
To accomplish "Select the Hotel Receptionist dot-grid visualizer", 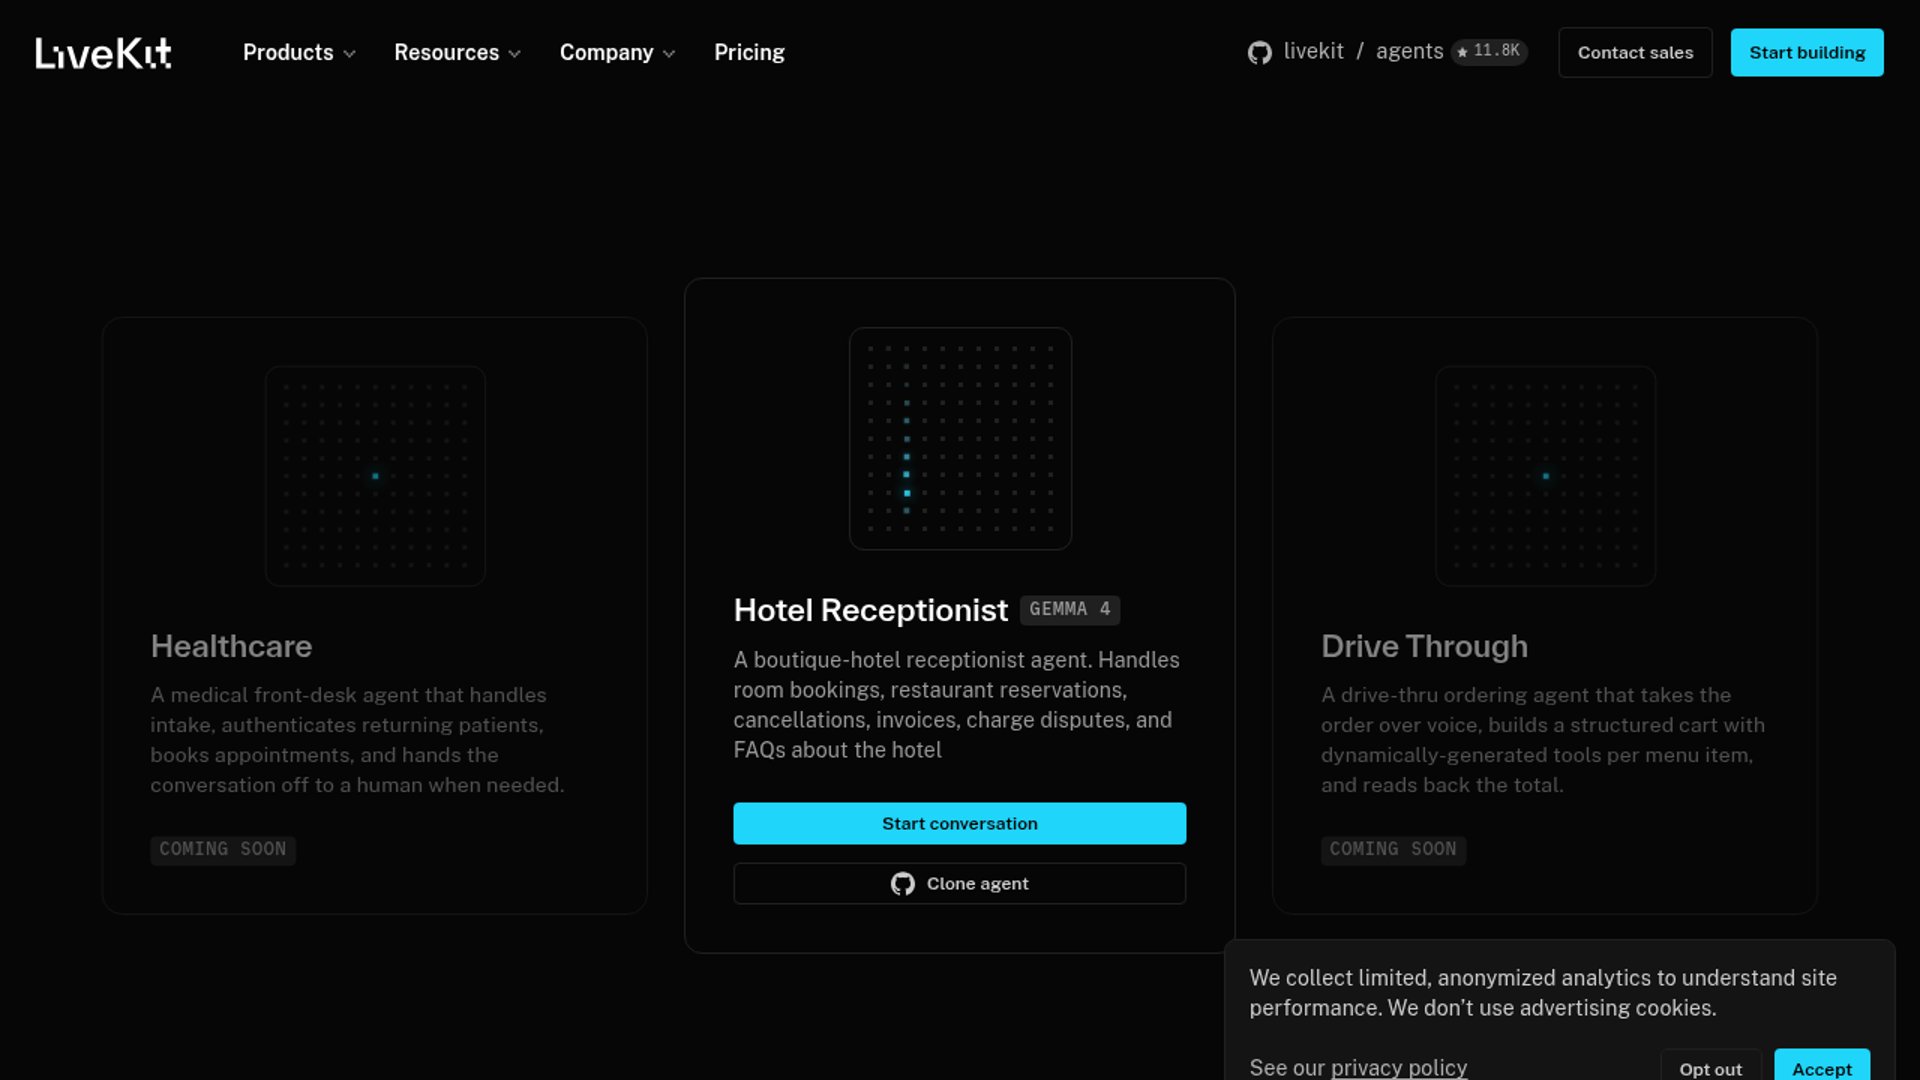I will click(x=960, y=439).
